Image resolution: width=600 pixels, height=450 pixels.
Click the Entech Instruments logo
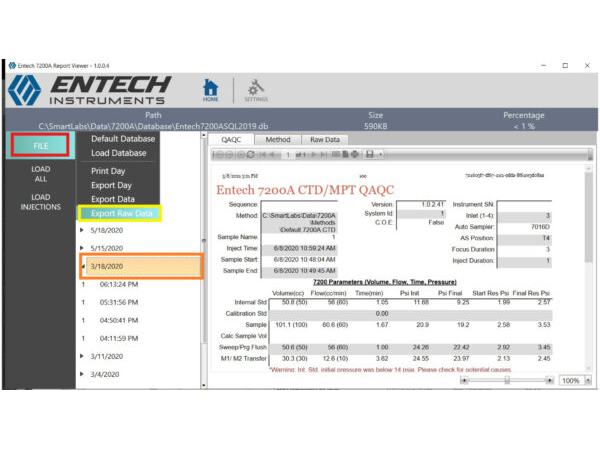point(90,90)
